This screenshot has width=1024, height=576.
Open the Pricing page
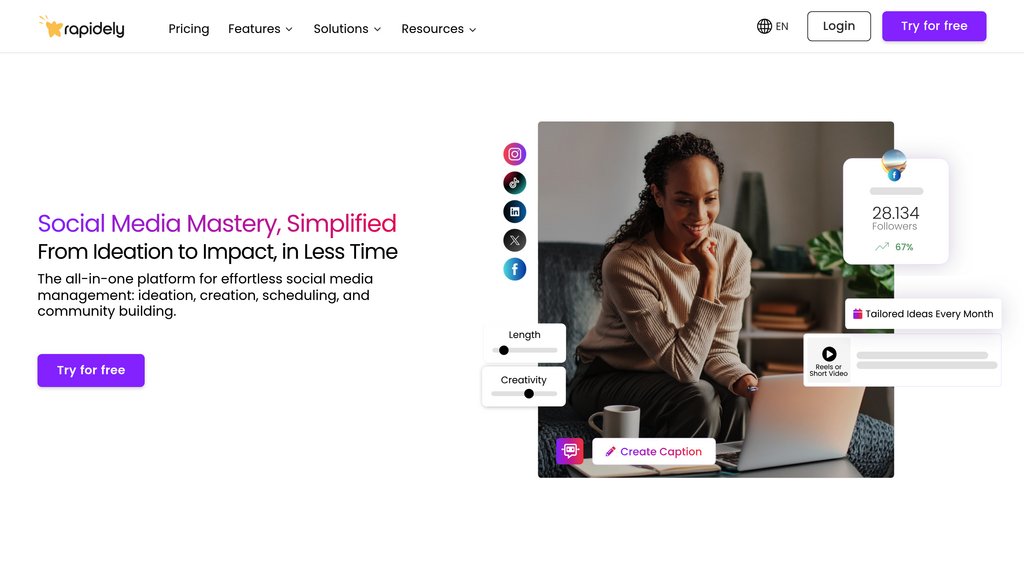click(x=189, y=29)
